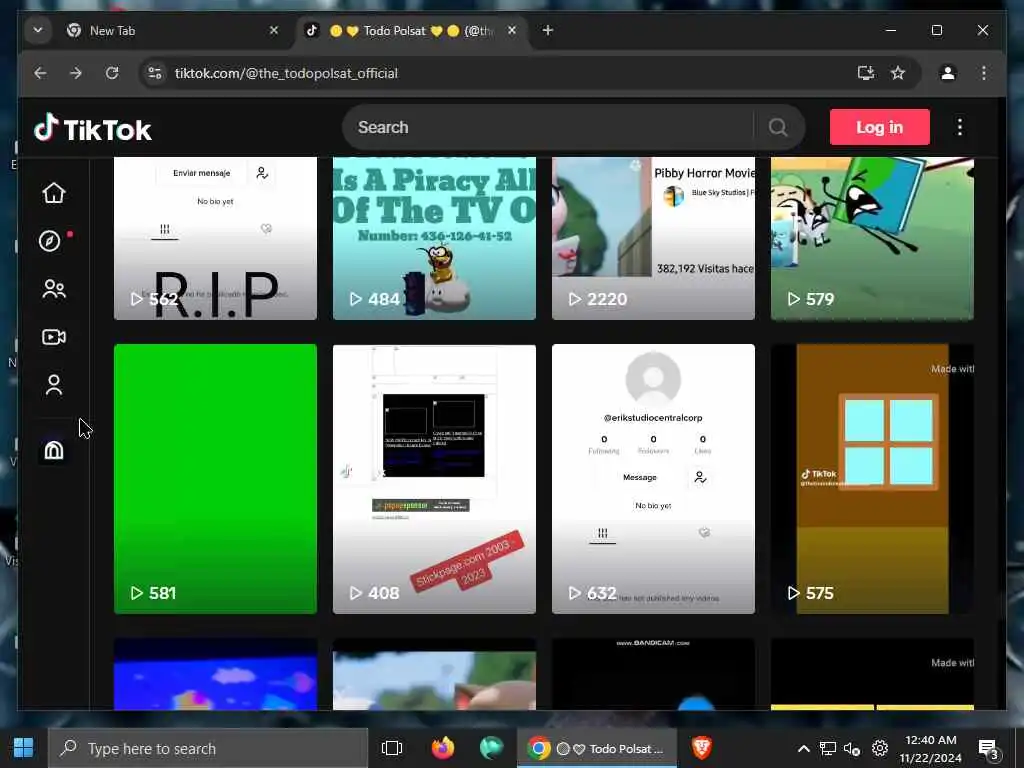1024x768 pixels.
Task: Go forward with the browser forward arrow
Action: click(76, 73)
